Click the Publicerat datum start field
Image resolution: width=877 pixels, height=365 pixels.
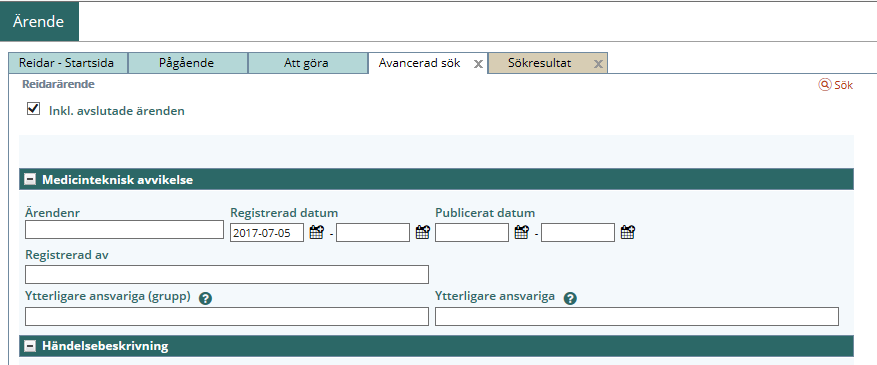click(472, 233)
